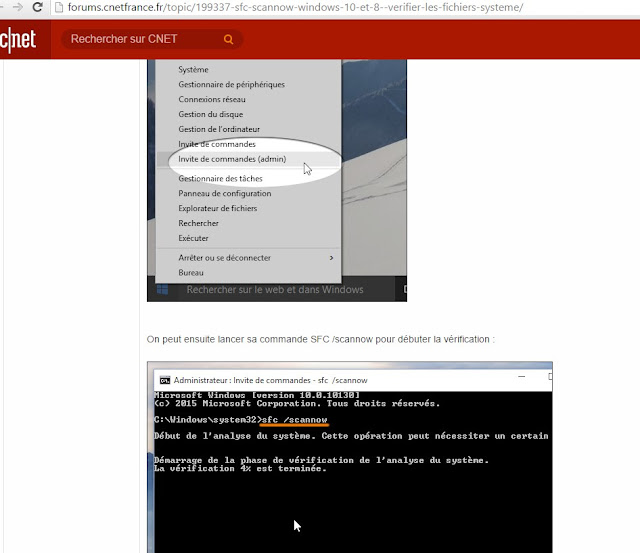Select Connexions réseau menu entry
This screenshot has width=640, height=553.
tap(212, 99)
